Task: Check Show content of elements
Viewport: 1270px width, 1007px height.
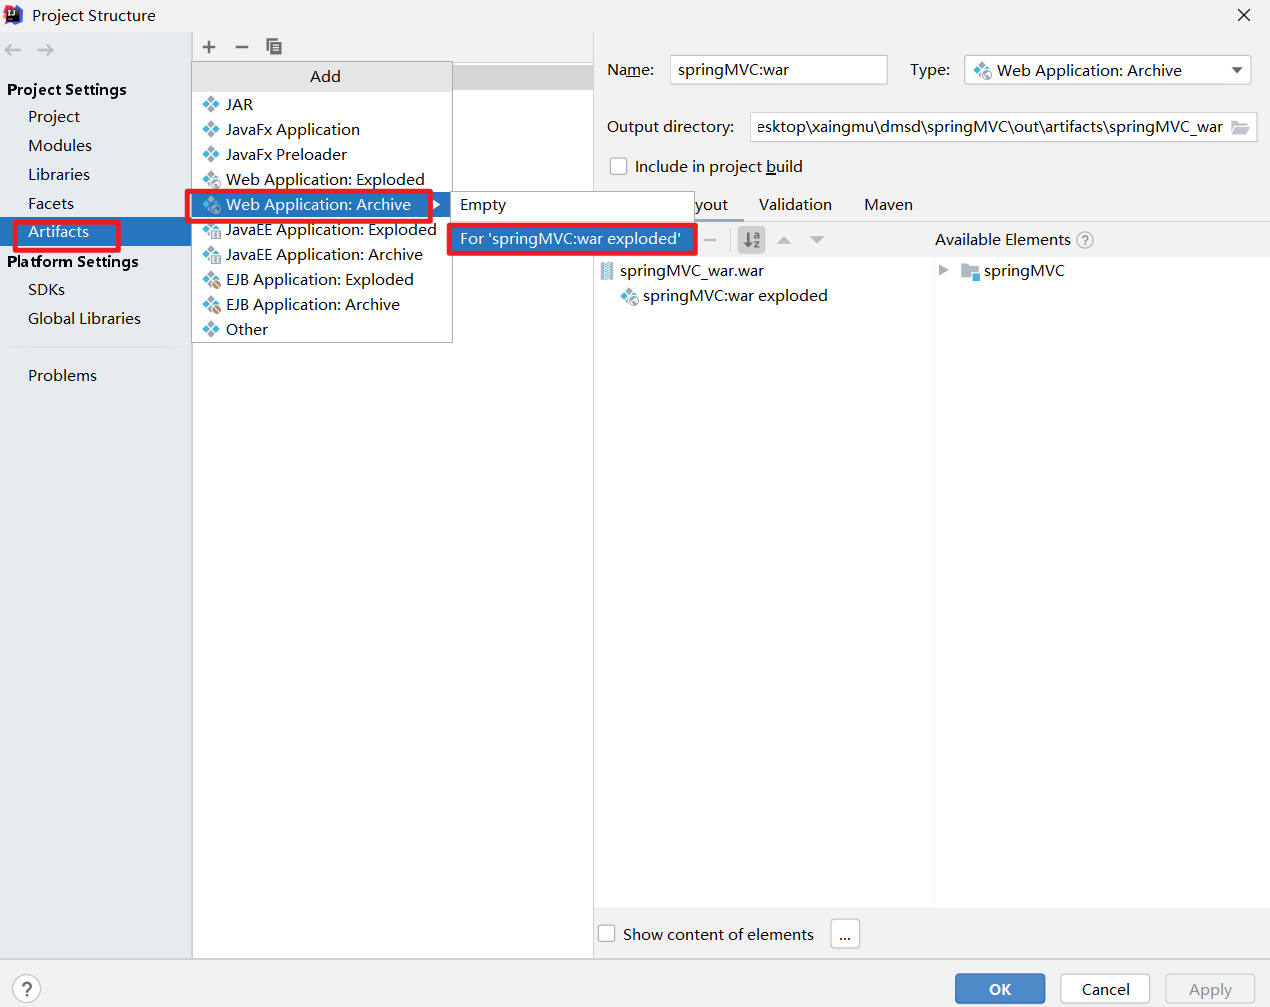Action: [x=606, y=933]
